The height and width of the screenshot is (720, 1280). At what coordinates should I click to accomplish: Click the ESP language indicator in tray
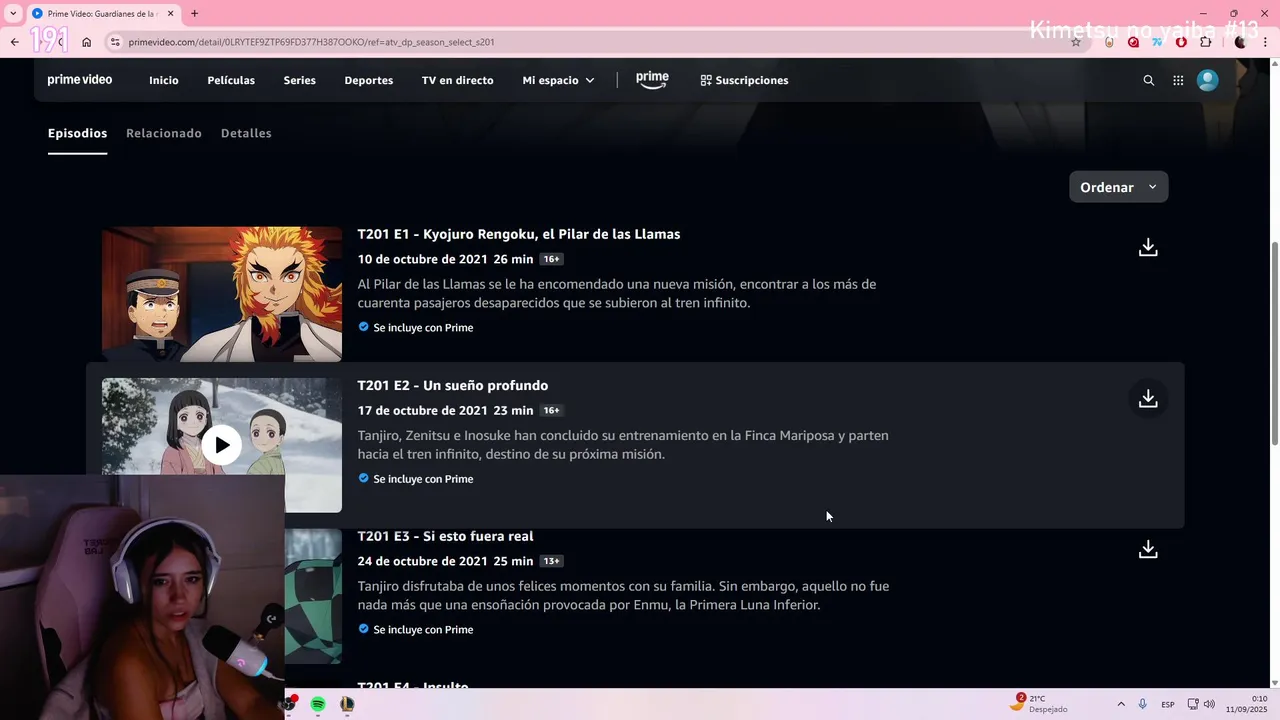(1168, 704)
